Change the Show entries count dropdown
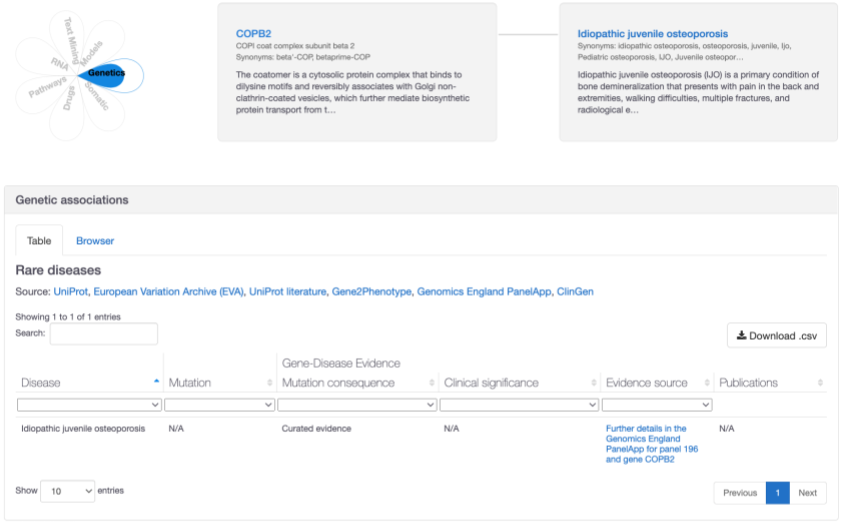This screenshot has height=522, width=841. click(x=68, y=491)
